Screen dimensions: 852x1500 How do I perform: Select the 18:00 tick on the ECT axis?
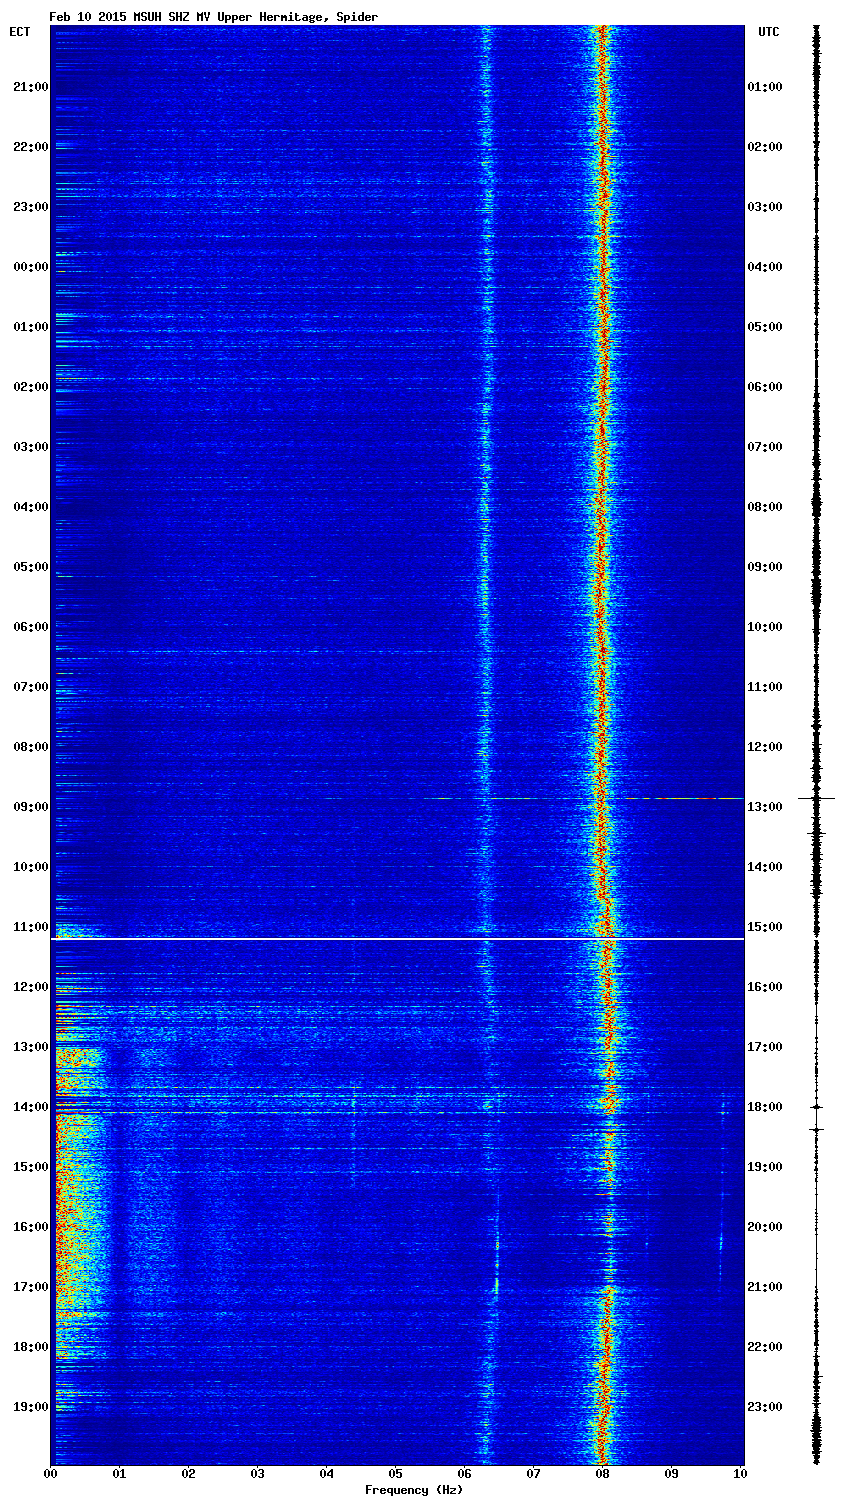pos(30,1347)
